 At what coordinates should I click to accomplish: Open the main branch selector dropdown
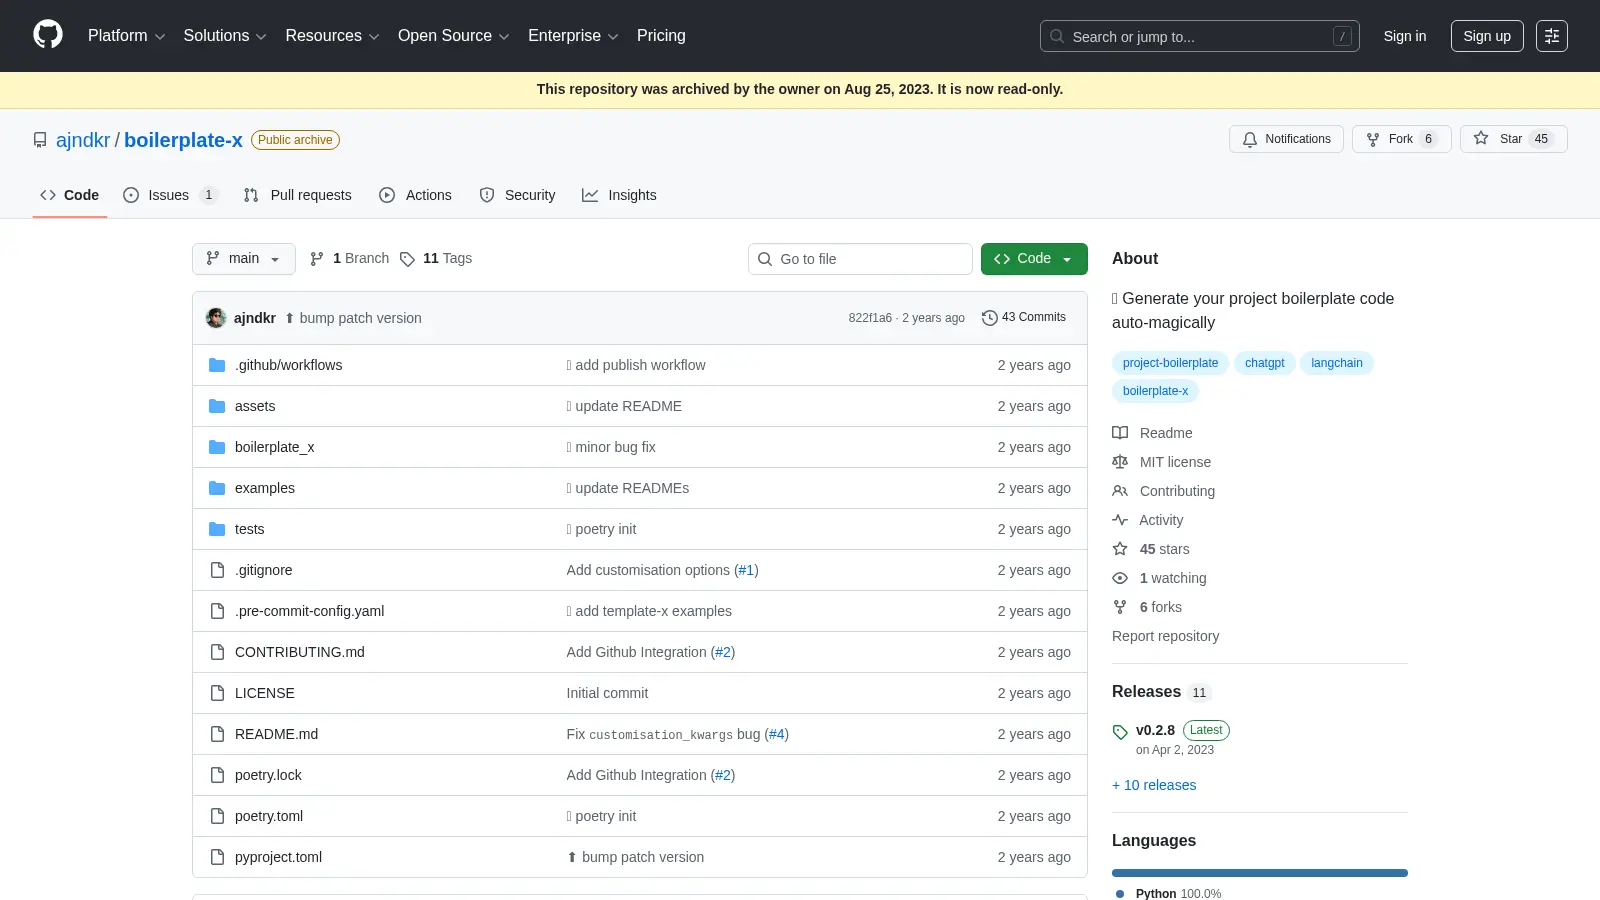(x=244, y=258)
